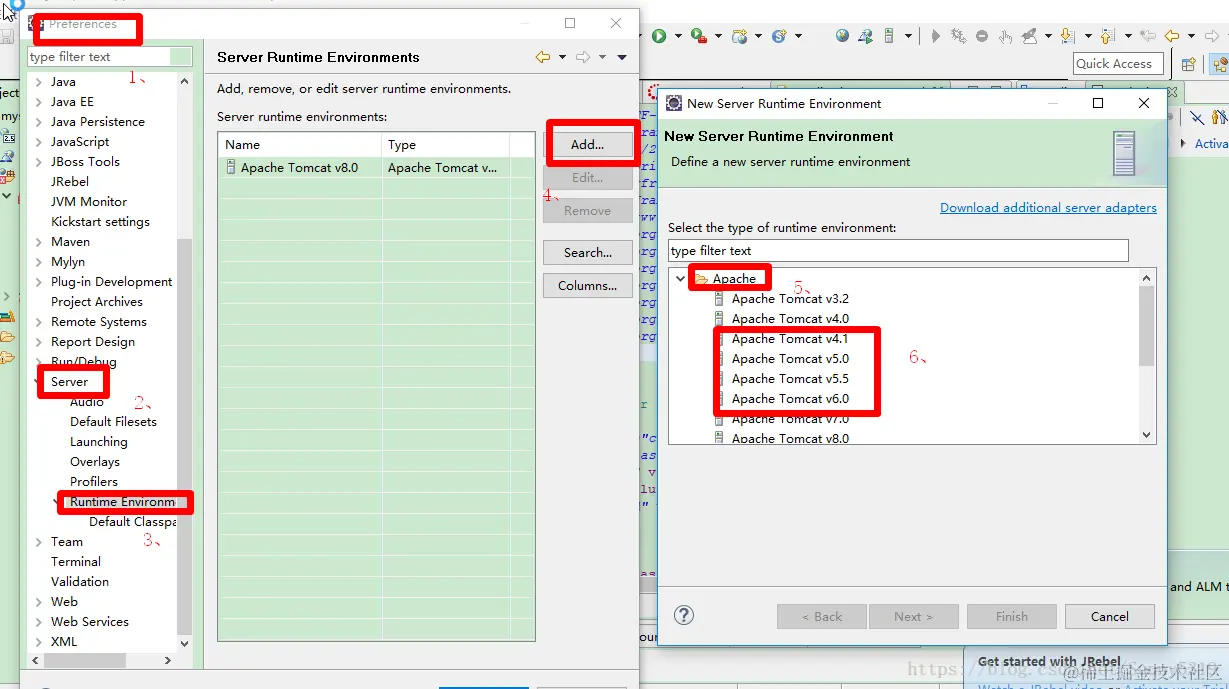Click the Search... button
The height and width of the screenshot is (689, 1229).
coord(588,252)
